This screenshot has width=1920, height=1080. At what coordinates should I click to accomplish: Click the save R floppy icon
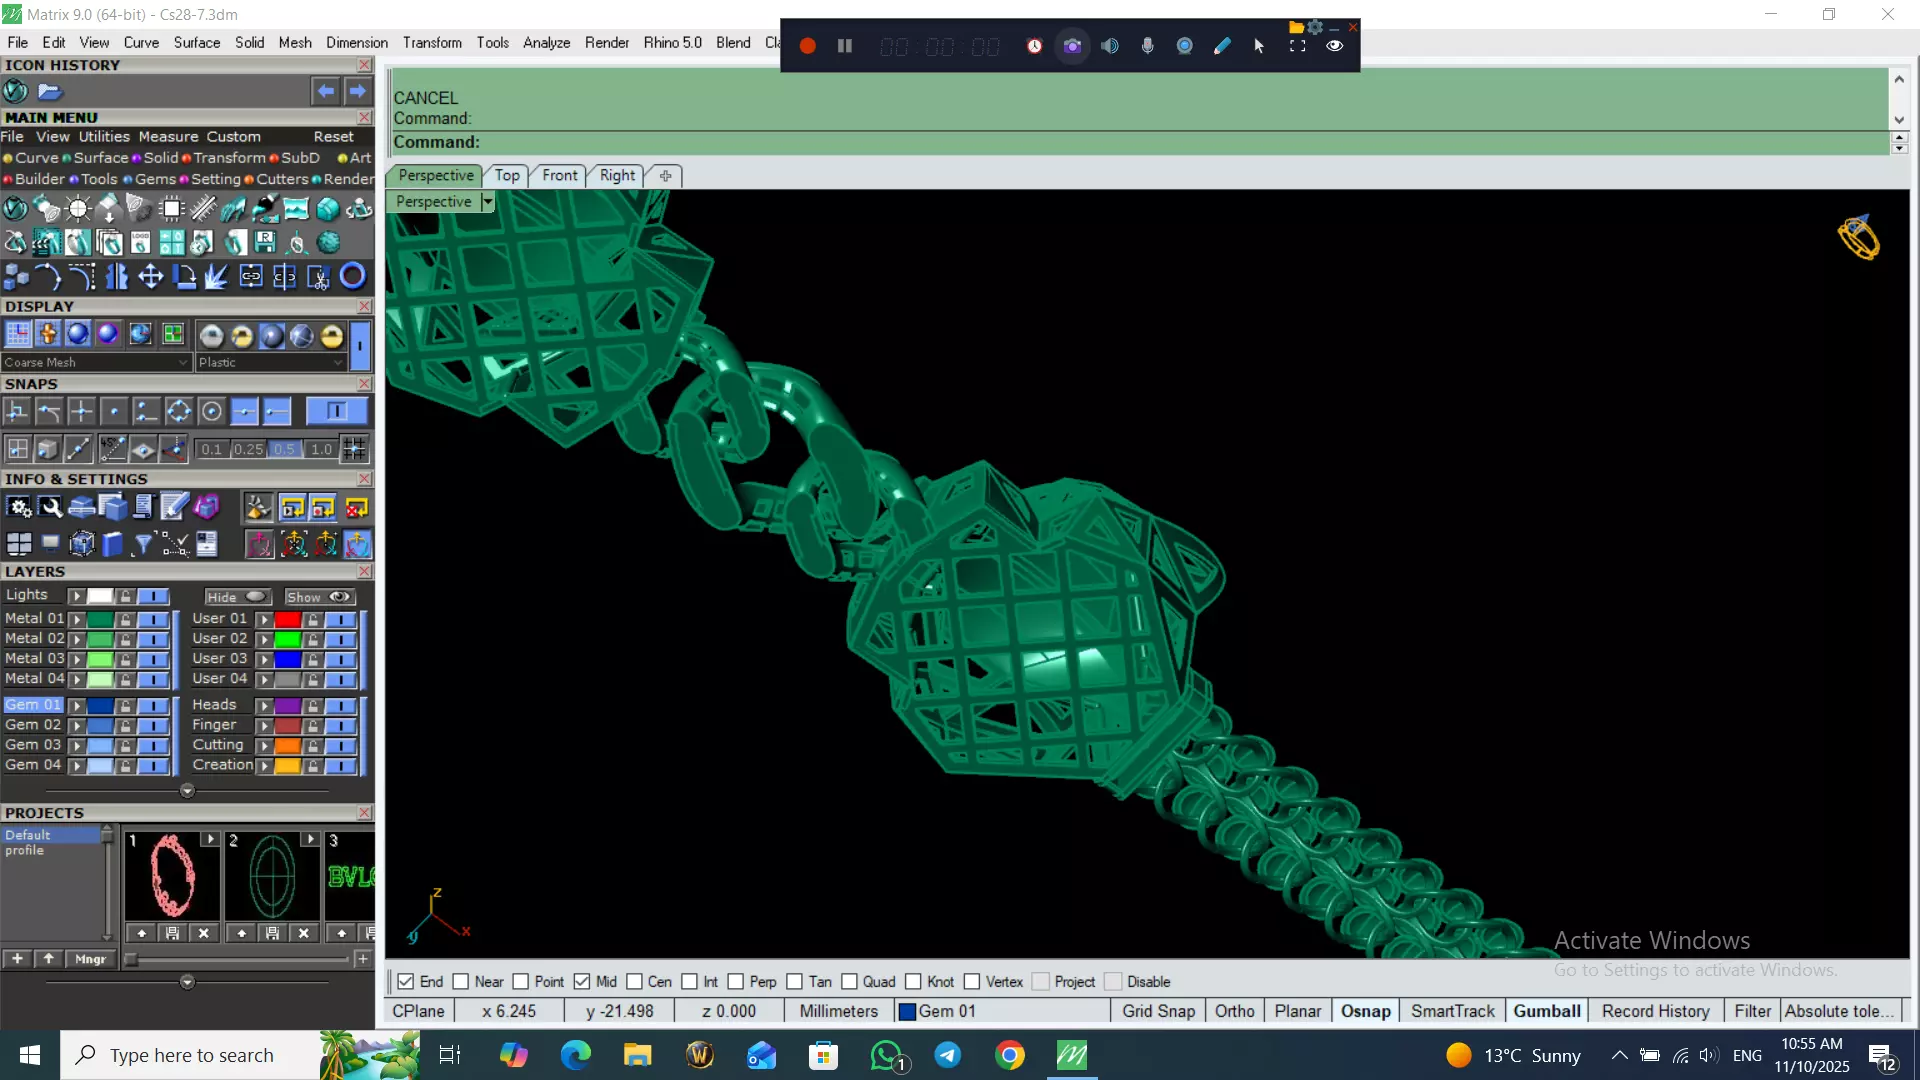coord(264,242)
